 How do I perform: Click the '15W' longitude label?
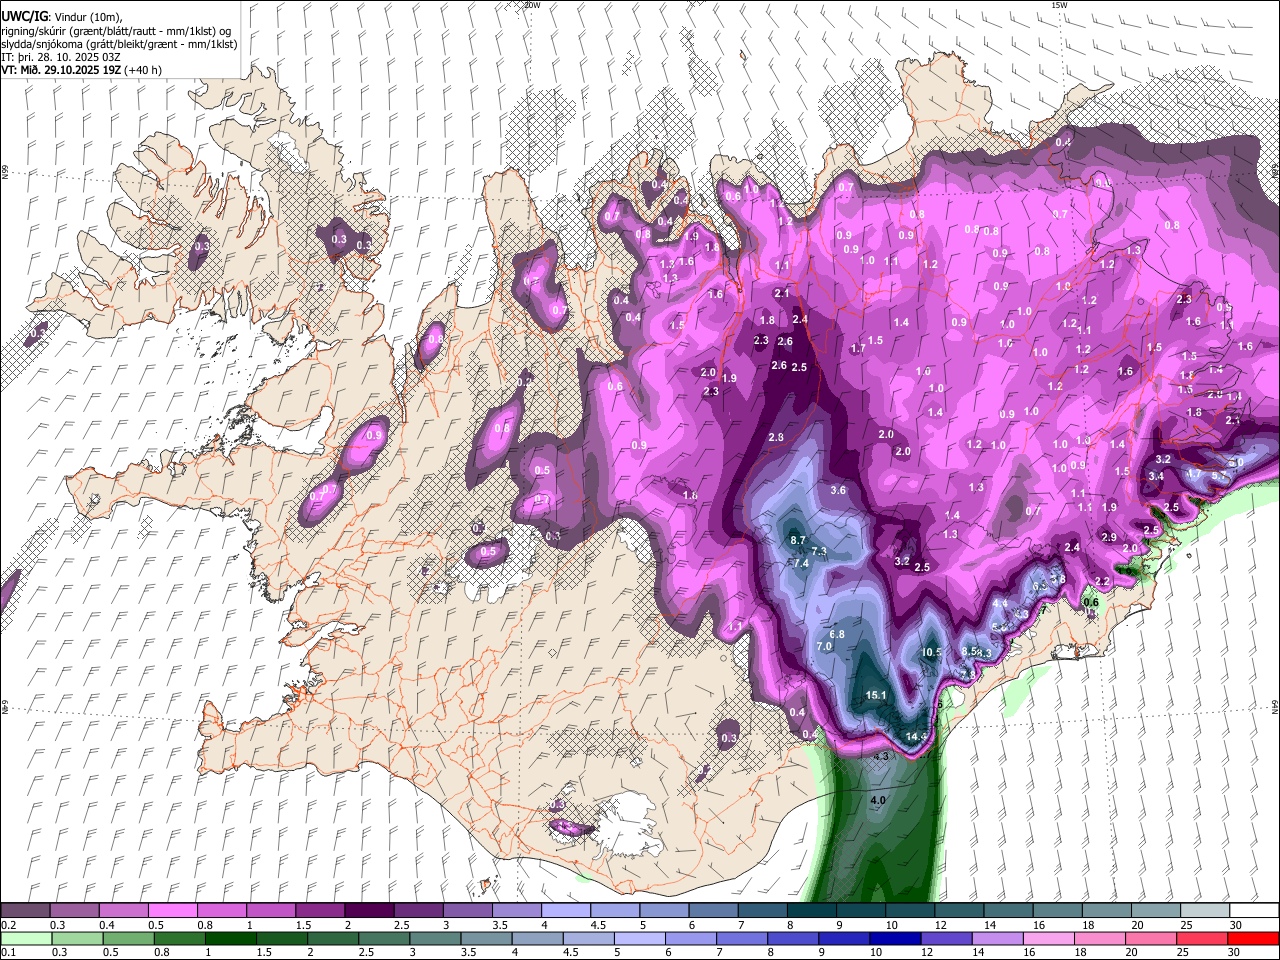pos(1059,5)
